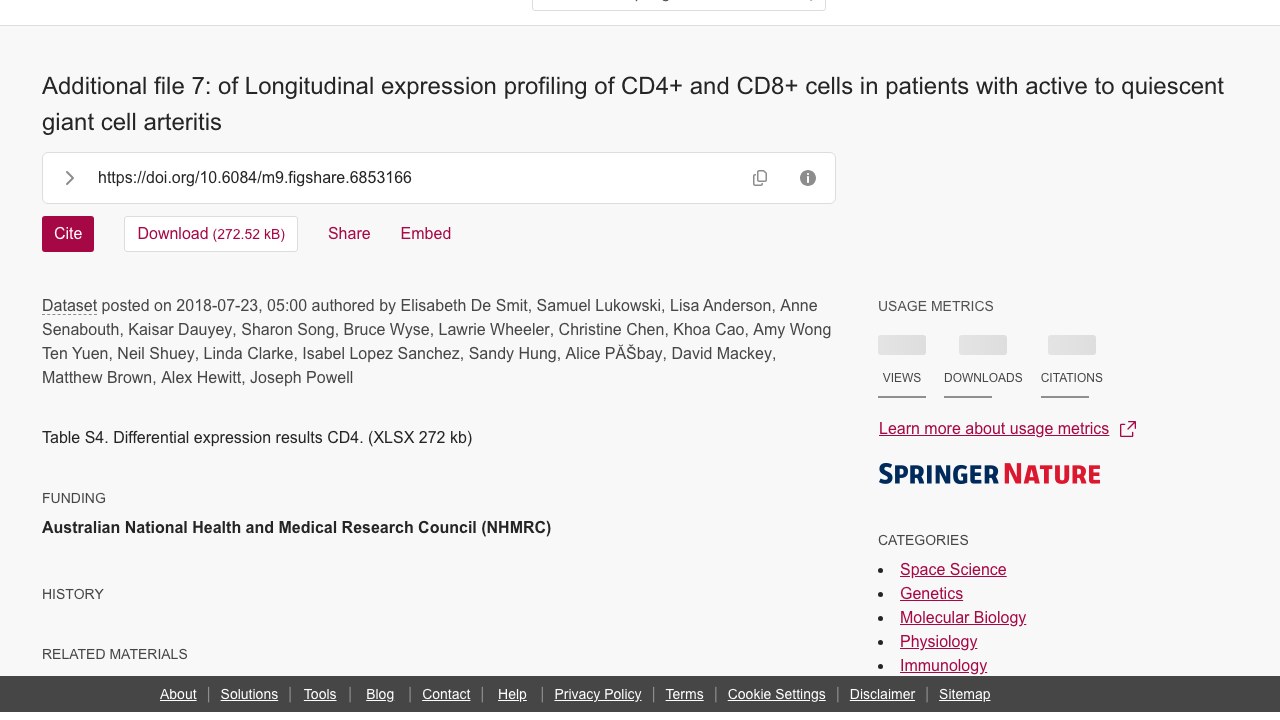The width and height of the screenshot is (1280, 720).
Task: Open Learn more about usage metrics
Action: 994,429
